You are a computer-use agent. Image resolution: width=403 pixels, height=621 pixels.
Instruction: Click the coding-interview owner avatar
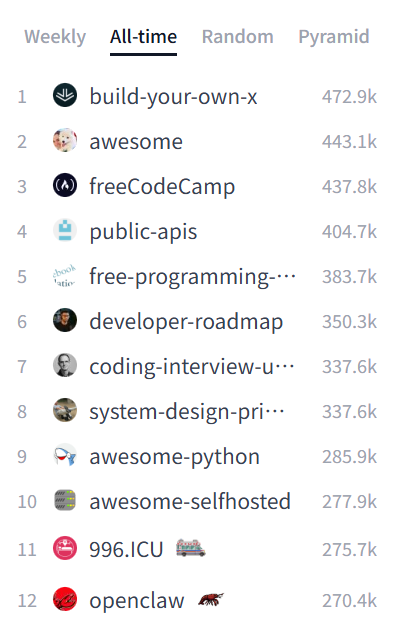pyautogui.click(x=65, y=365)
